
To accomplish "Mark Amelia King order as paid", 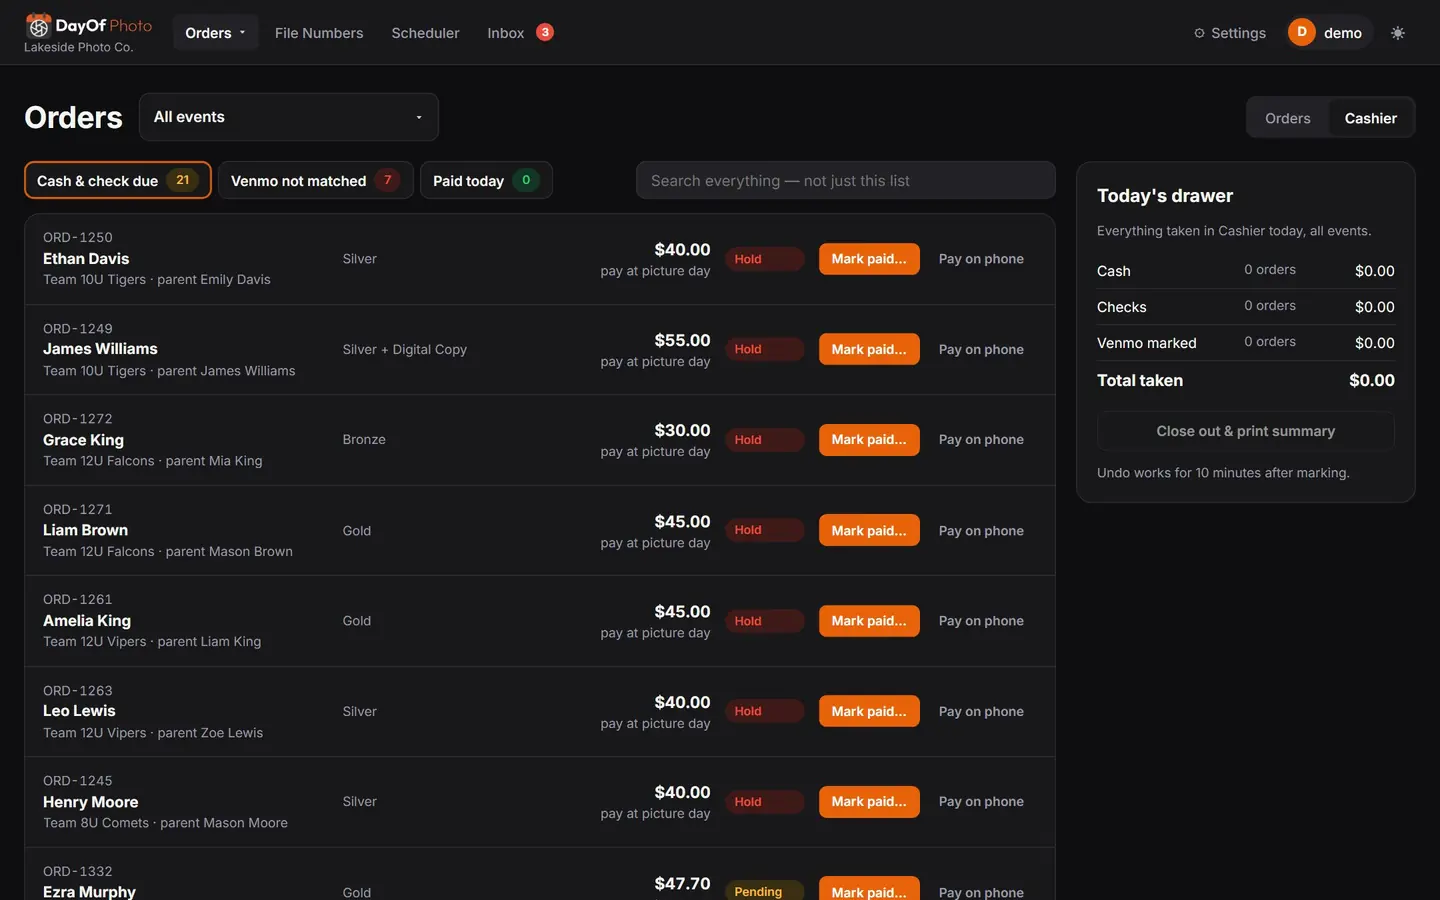I will (x=869, y=621).
